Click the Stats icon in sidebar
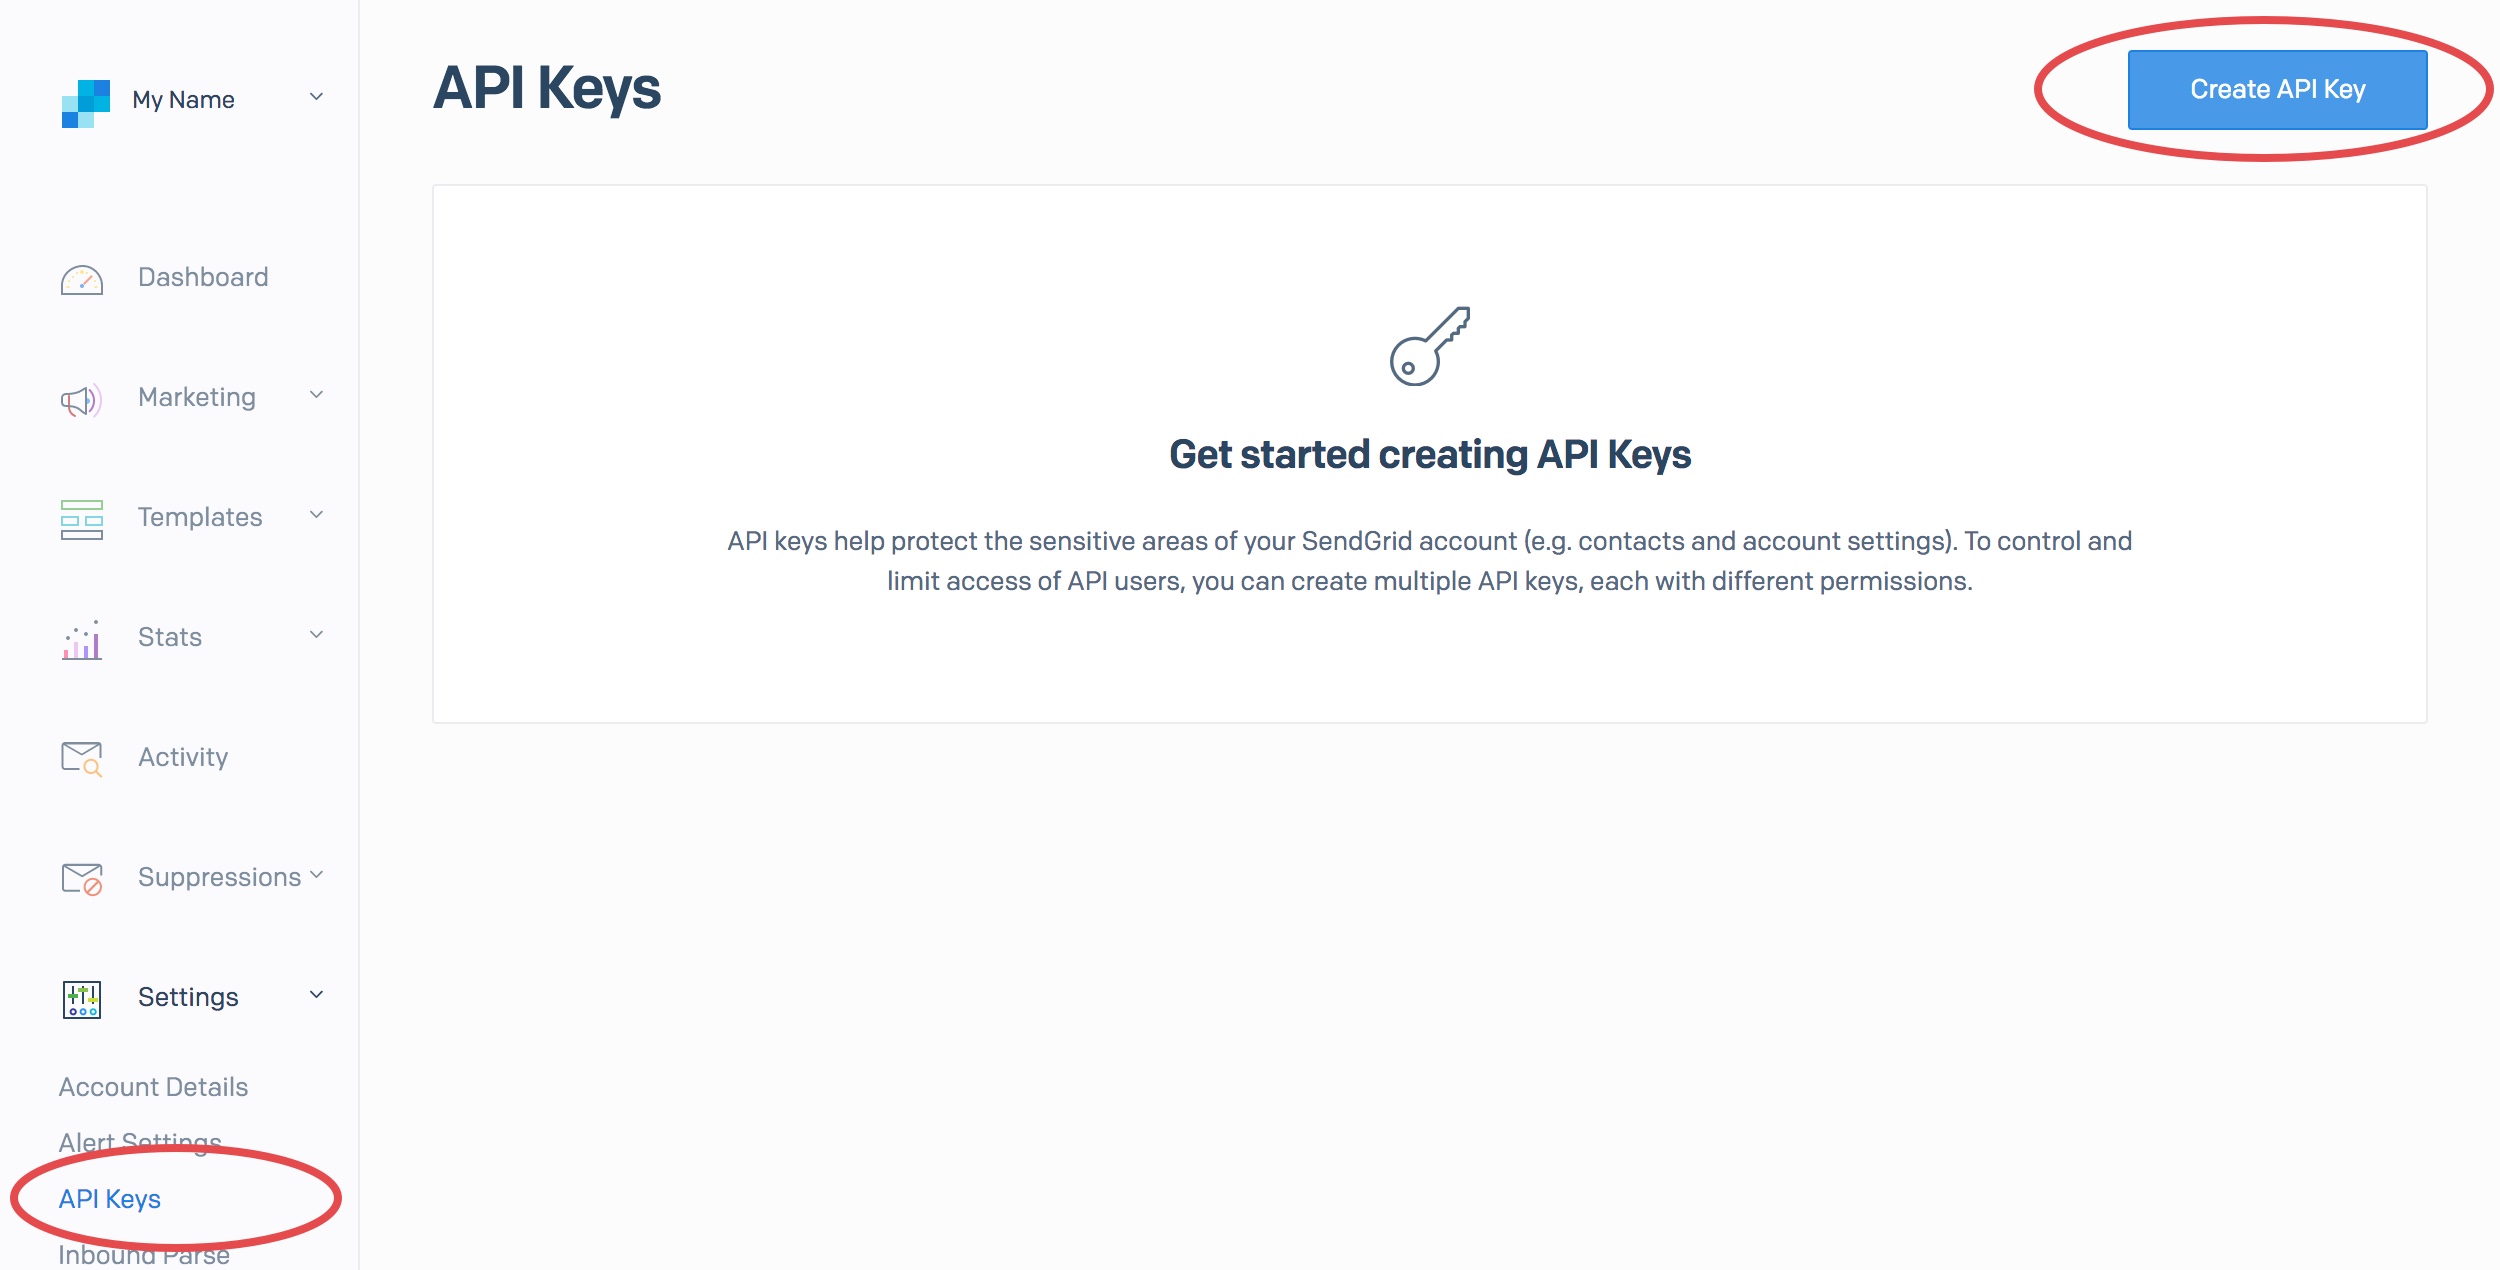Image resolution: width=2500 pixels, height=1270 pixels. point(81,635)
